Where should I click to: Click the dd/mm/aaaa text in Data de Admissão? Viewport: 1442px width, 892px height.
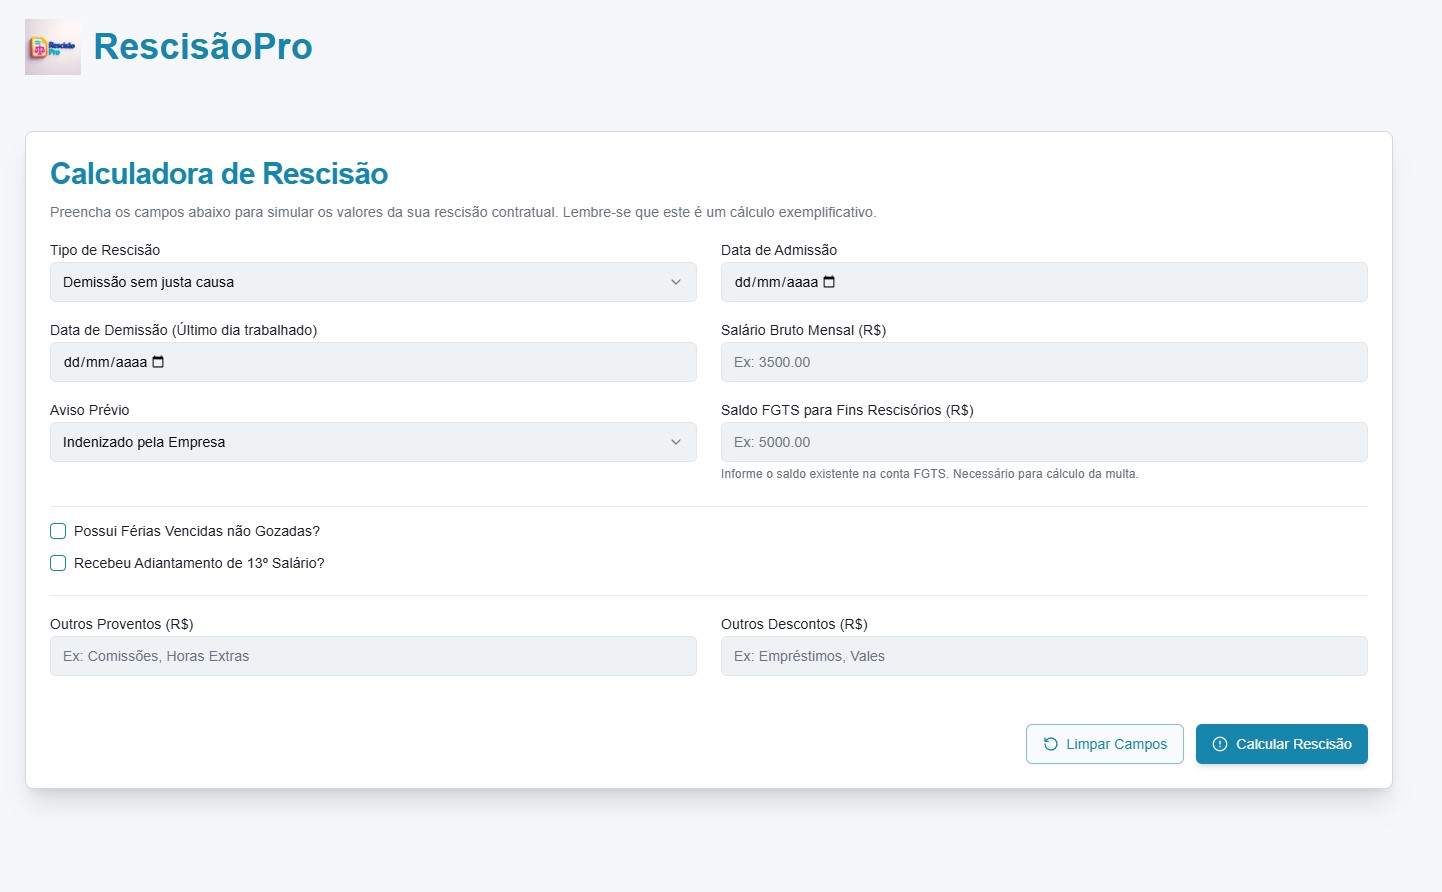click(x=776, y=282)
